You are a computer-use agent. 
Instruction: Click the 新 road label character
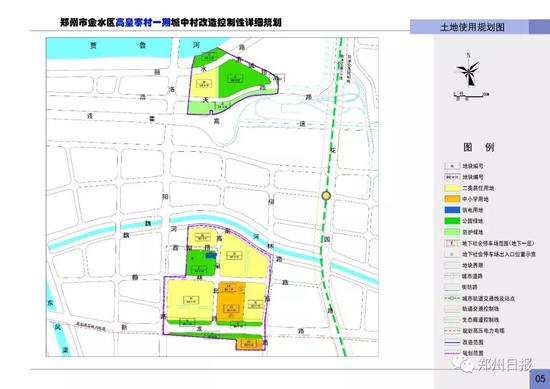pyautogui.click(x=123, y=327)
